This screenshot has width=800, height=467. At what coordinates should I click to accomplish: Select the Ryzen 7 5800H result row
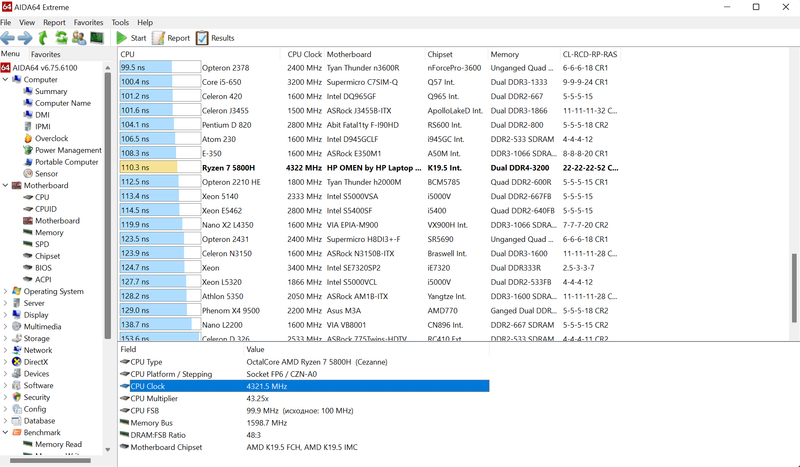click(370, 167)
